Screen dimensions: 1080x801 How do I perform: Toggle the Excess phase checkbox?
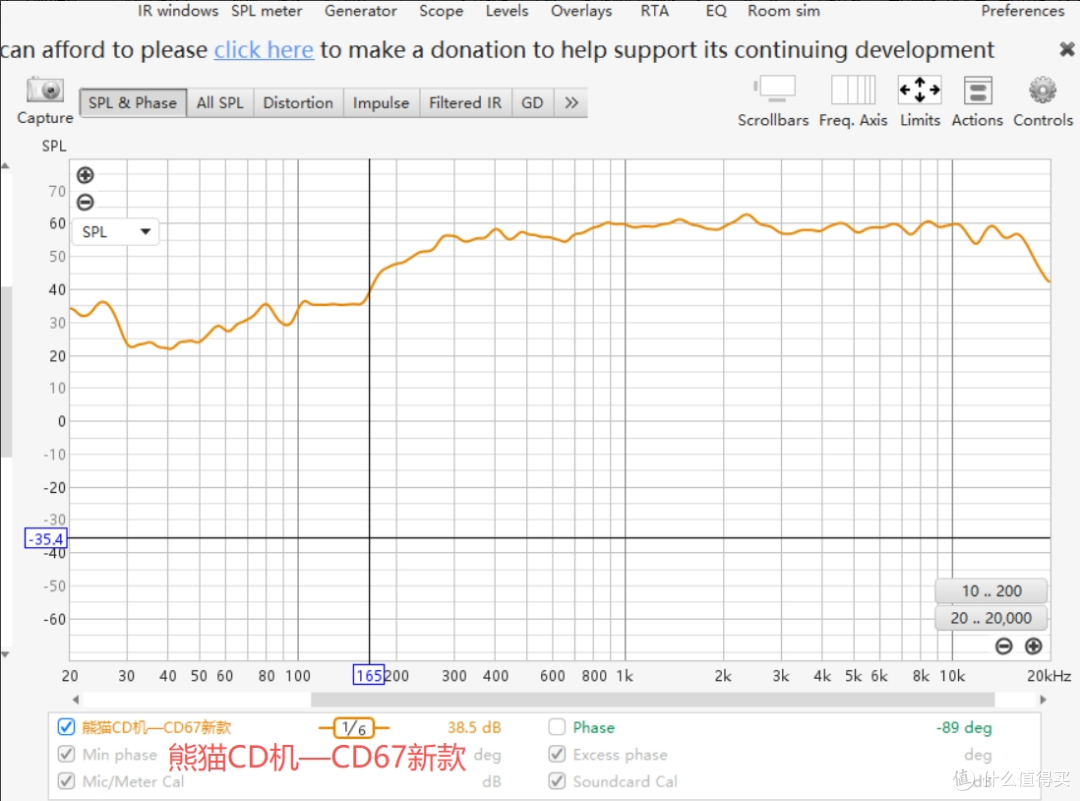557,754
